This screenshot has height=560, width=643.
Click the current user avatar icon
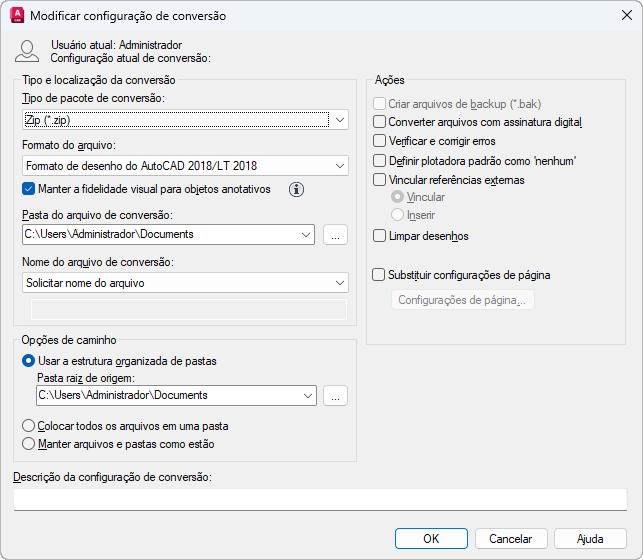click(28, 52)
